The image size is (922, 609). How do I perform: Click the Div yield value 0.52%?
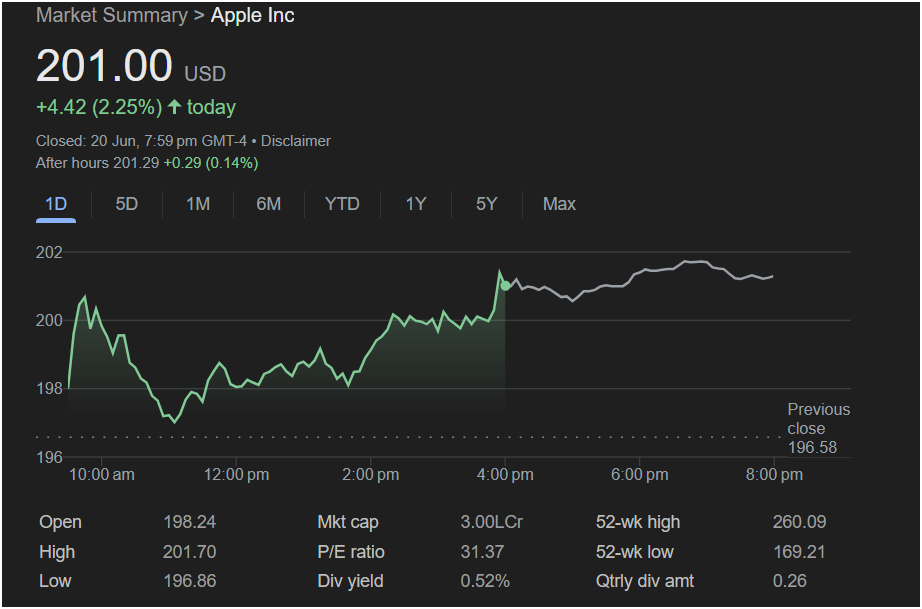485,581
